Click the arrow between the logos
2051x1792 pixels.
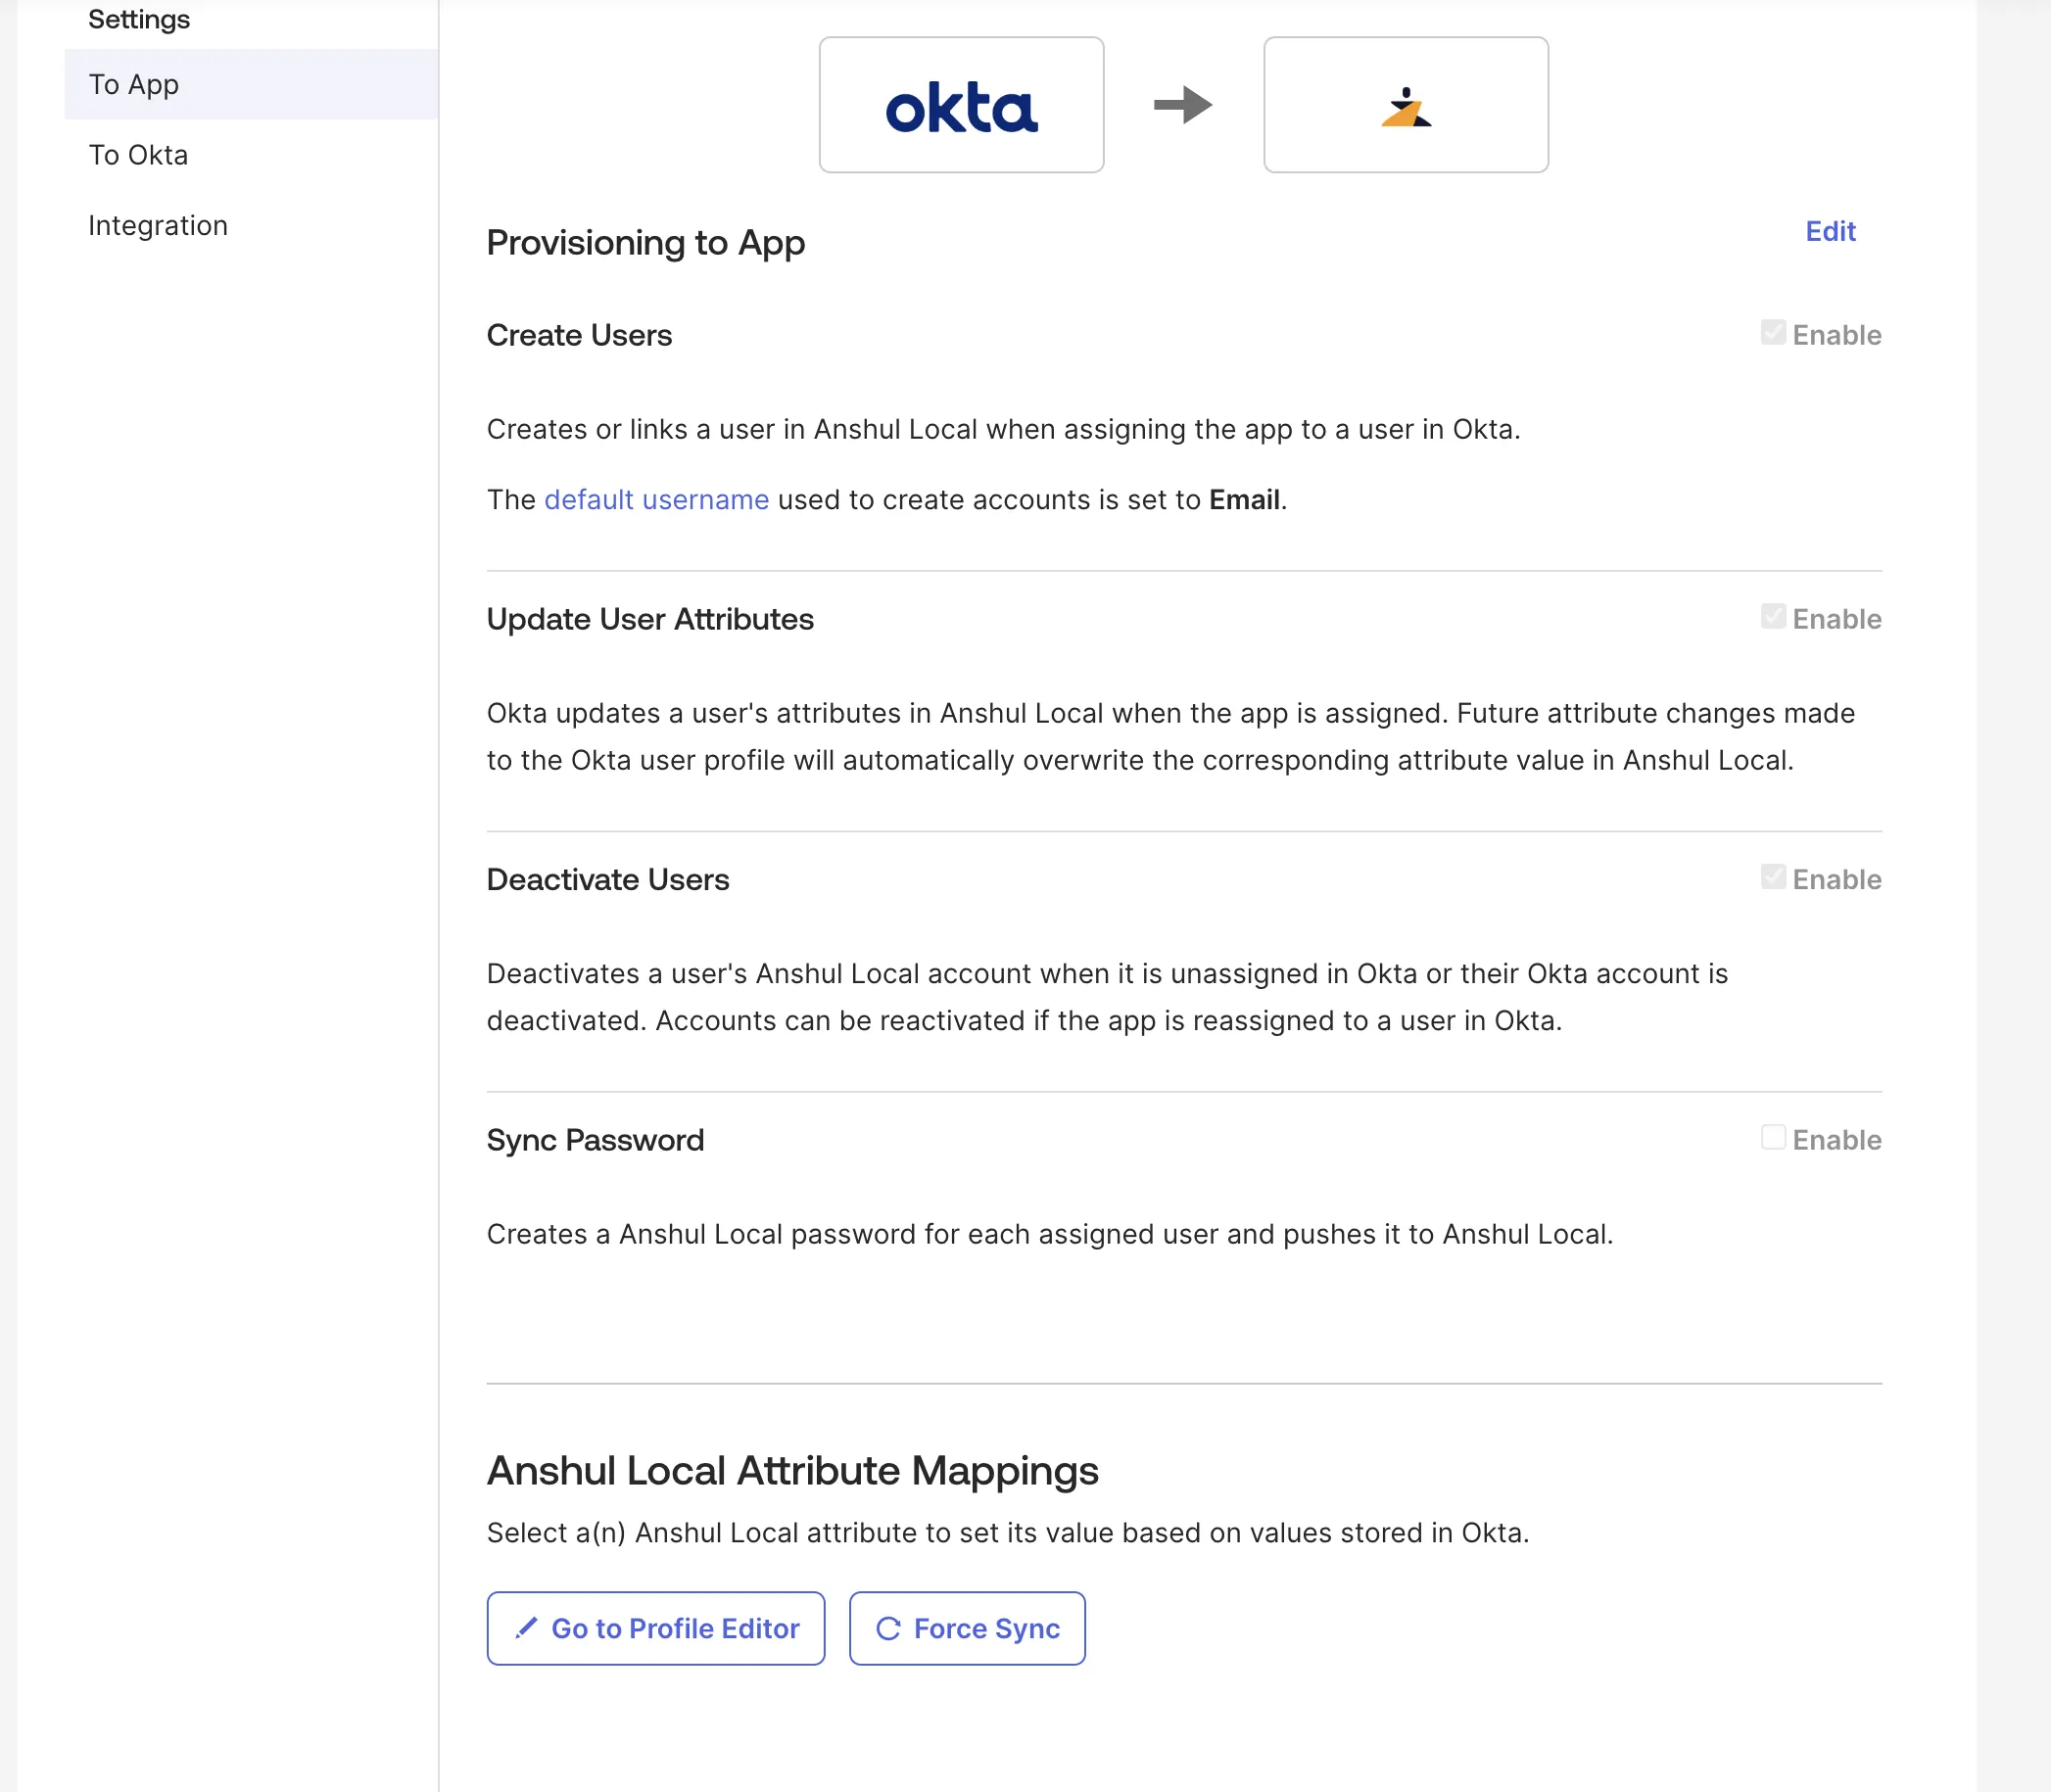click(x=1183, y=105)
